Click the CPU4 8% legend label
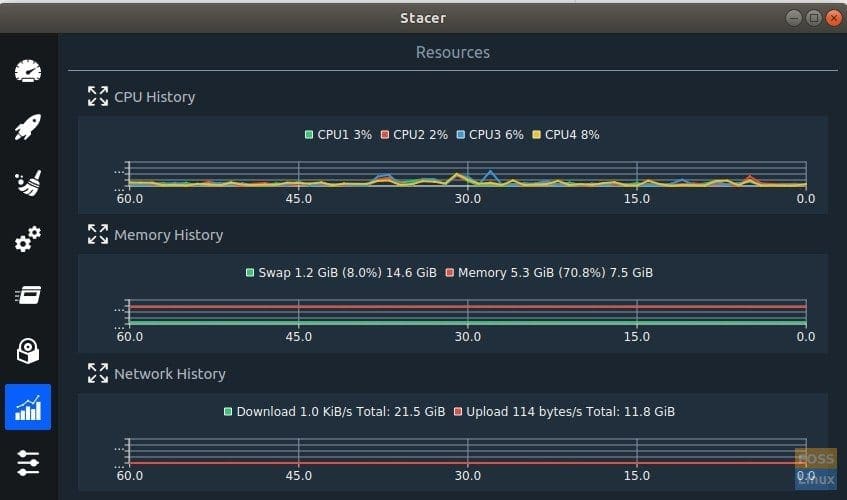The width and height of the screenshot is (847, 500). click(x=572, y=134)
